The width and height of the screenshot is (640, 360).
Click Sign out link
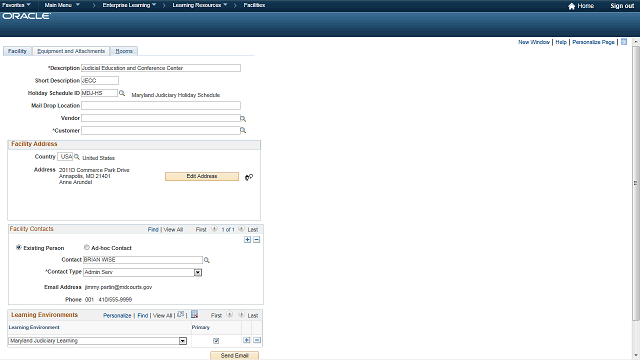point(622,6)
